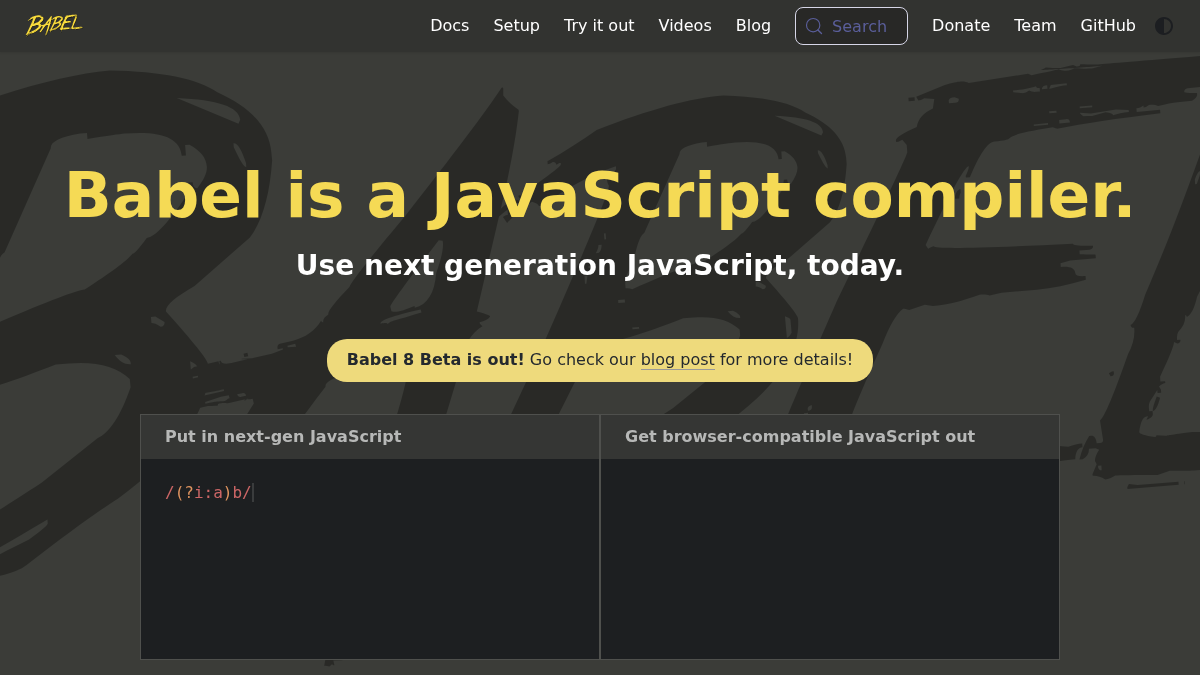Open the GitHub link
The width and height of the screenshot is (1200, 675).
click(x=1108, y=26)
